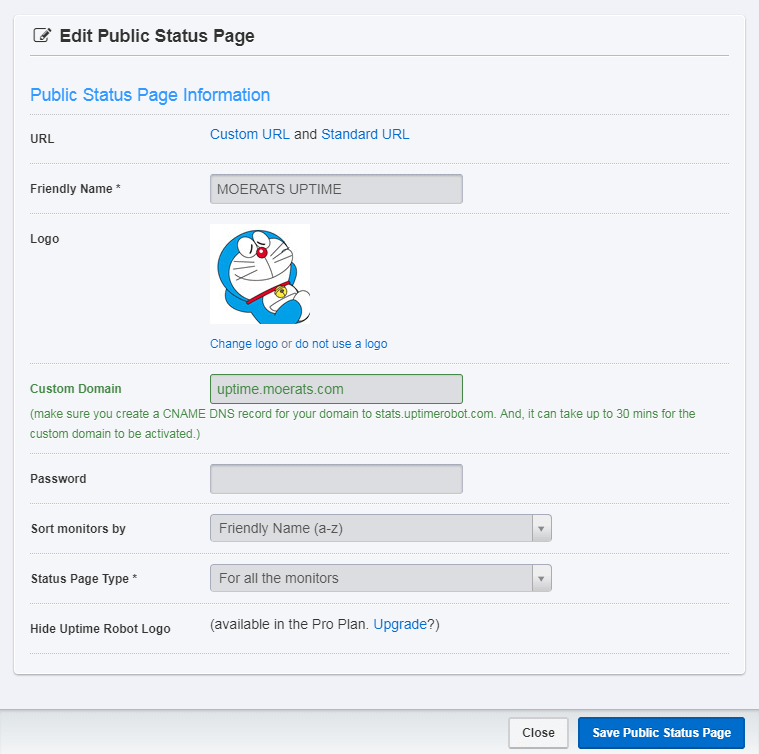Expand the Status Page Type dropdown
This screenshot has width=759, height=754.
[380, 578]
